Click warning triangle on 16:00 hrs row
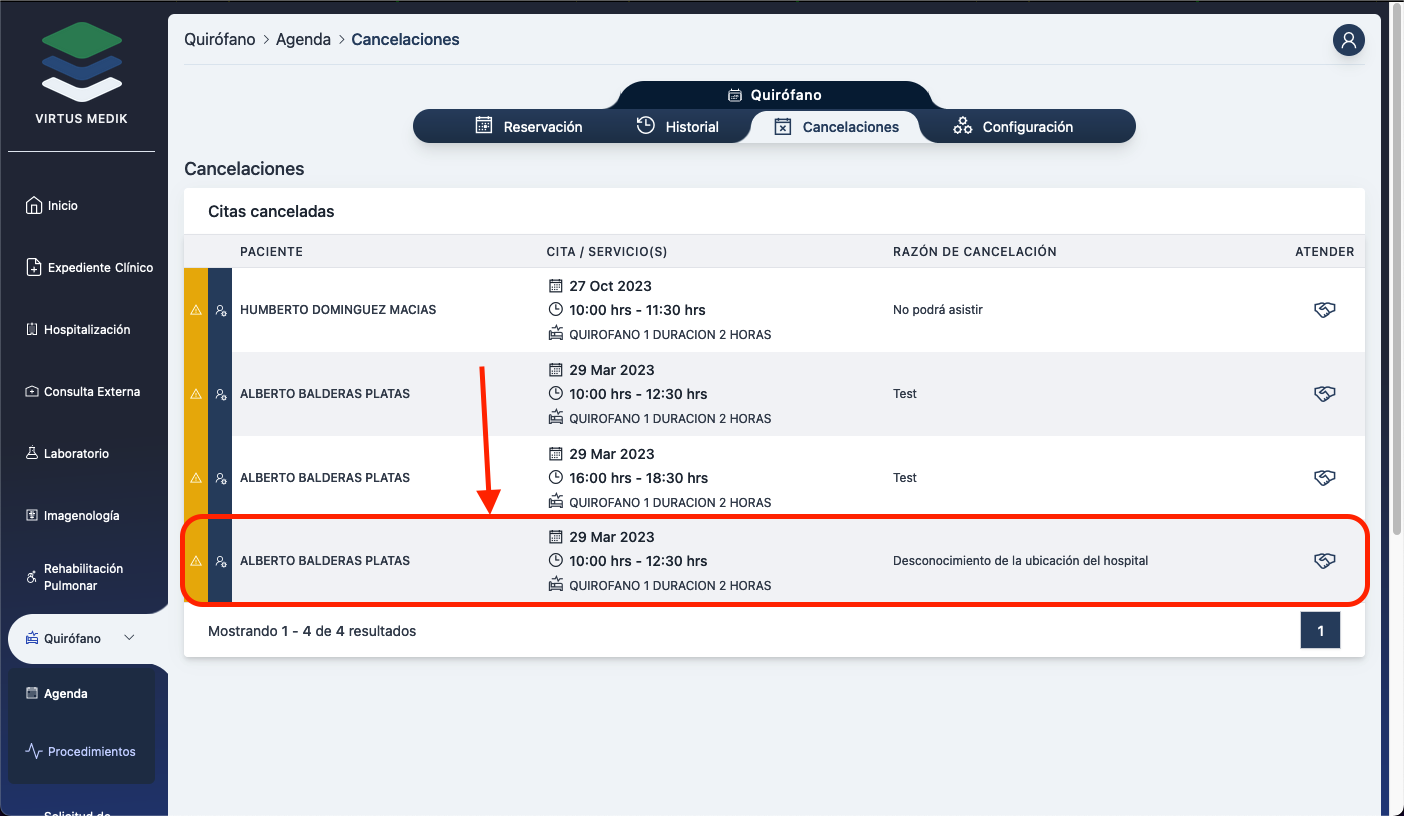Image resolution: width=1404 pixels, height=816 pixels. [x=196, y=478]
